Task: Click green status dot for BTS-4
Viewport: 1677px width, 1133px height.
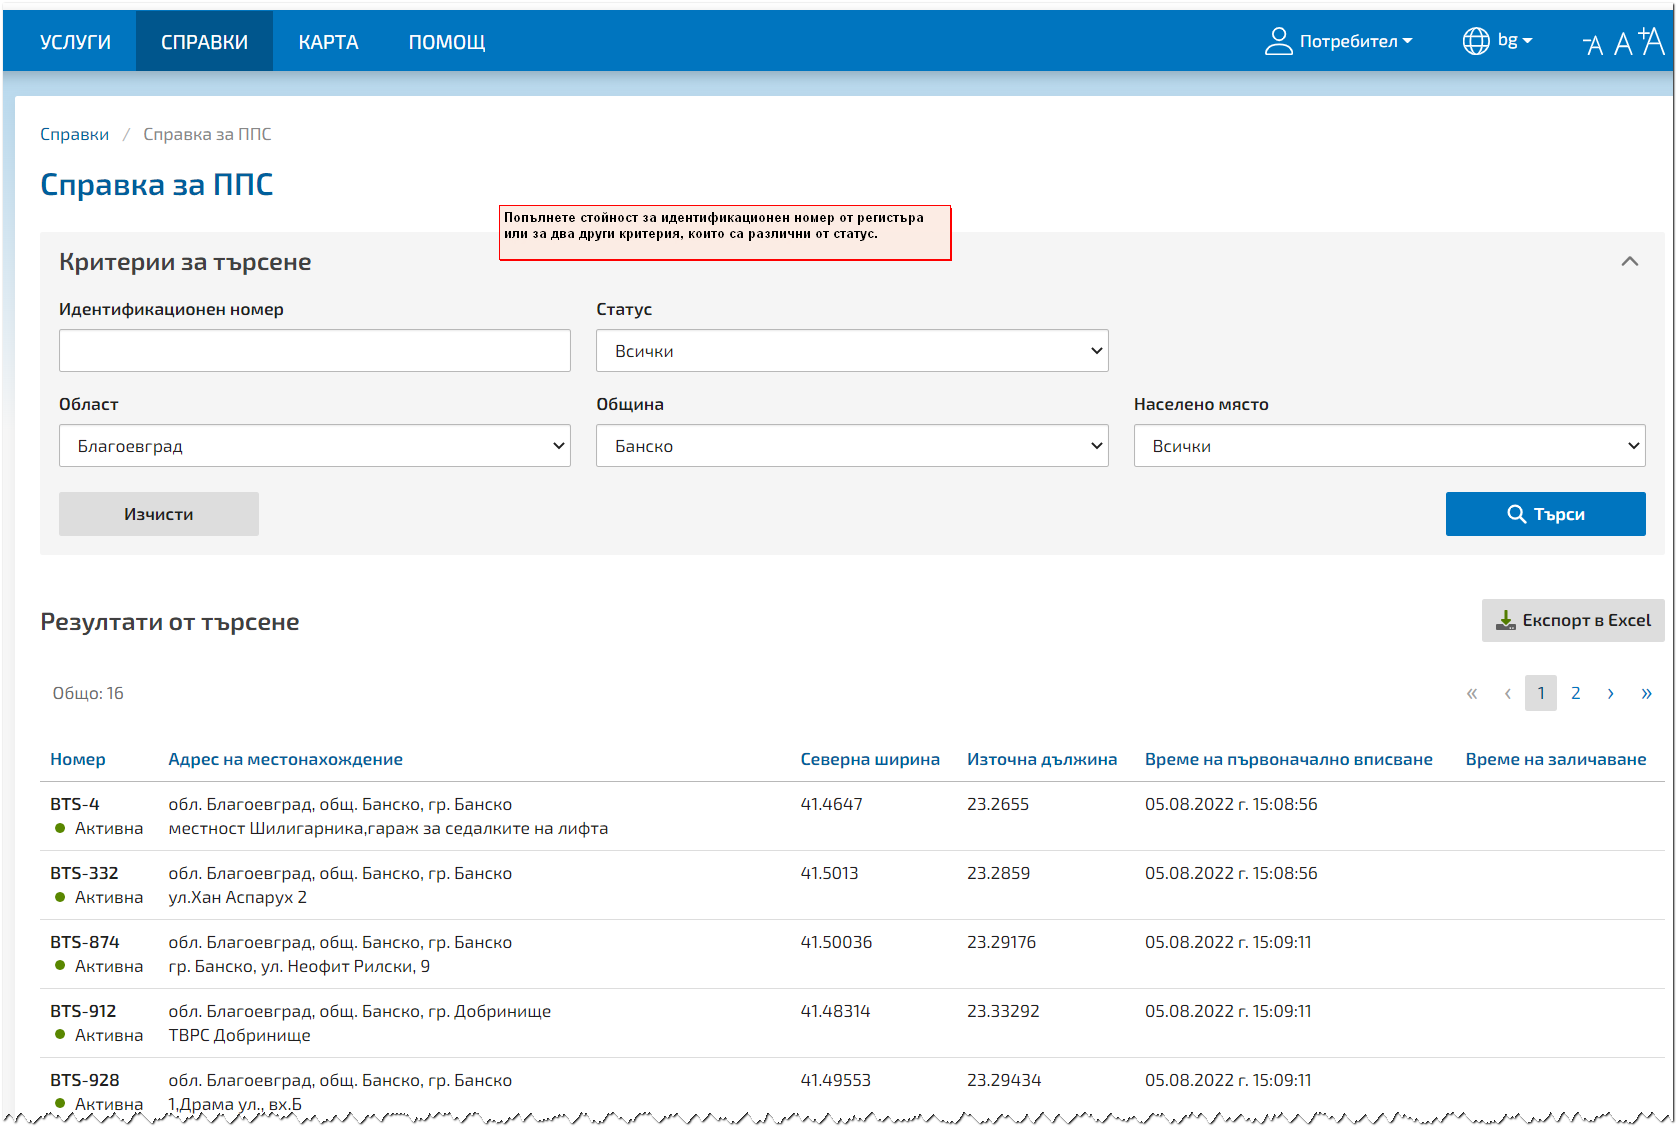Action: click(x=60, y=828)
